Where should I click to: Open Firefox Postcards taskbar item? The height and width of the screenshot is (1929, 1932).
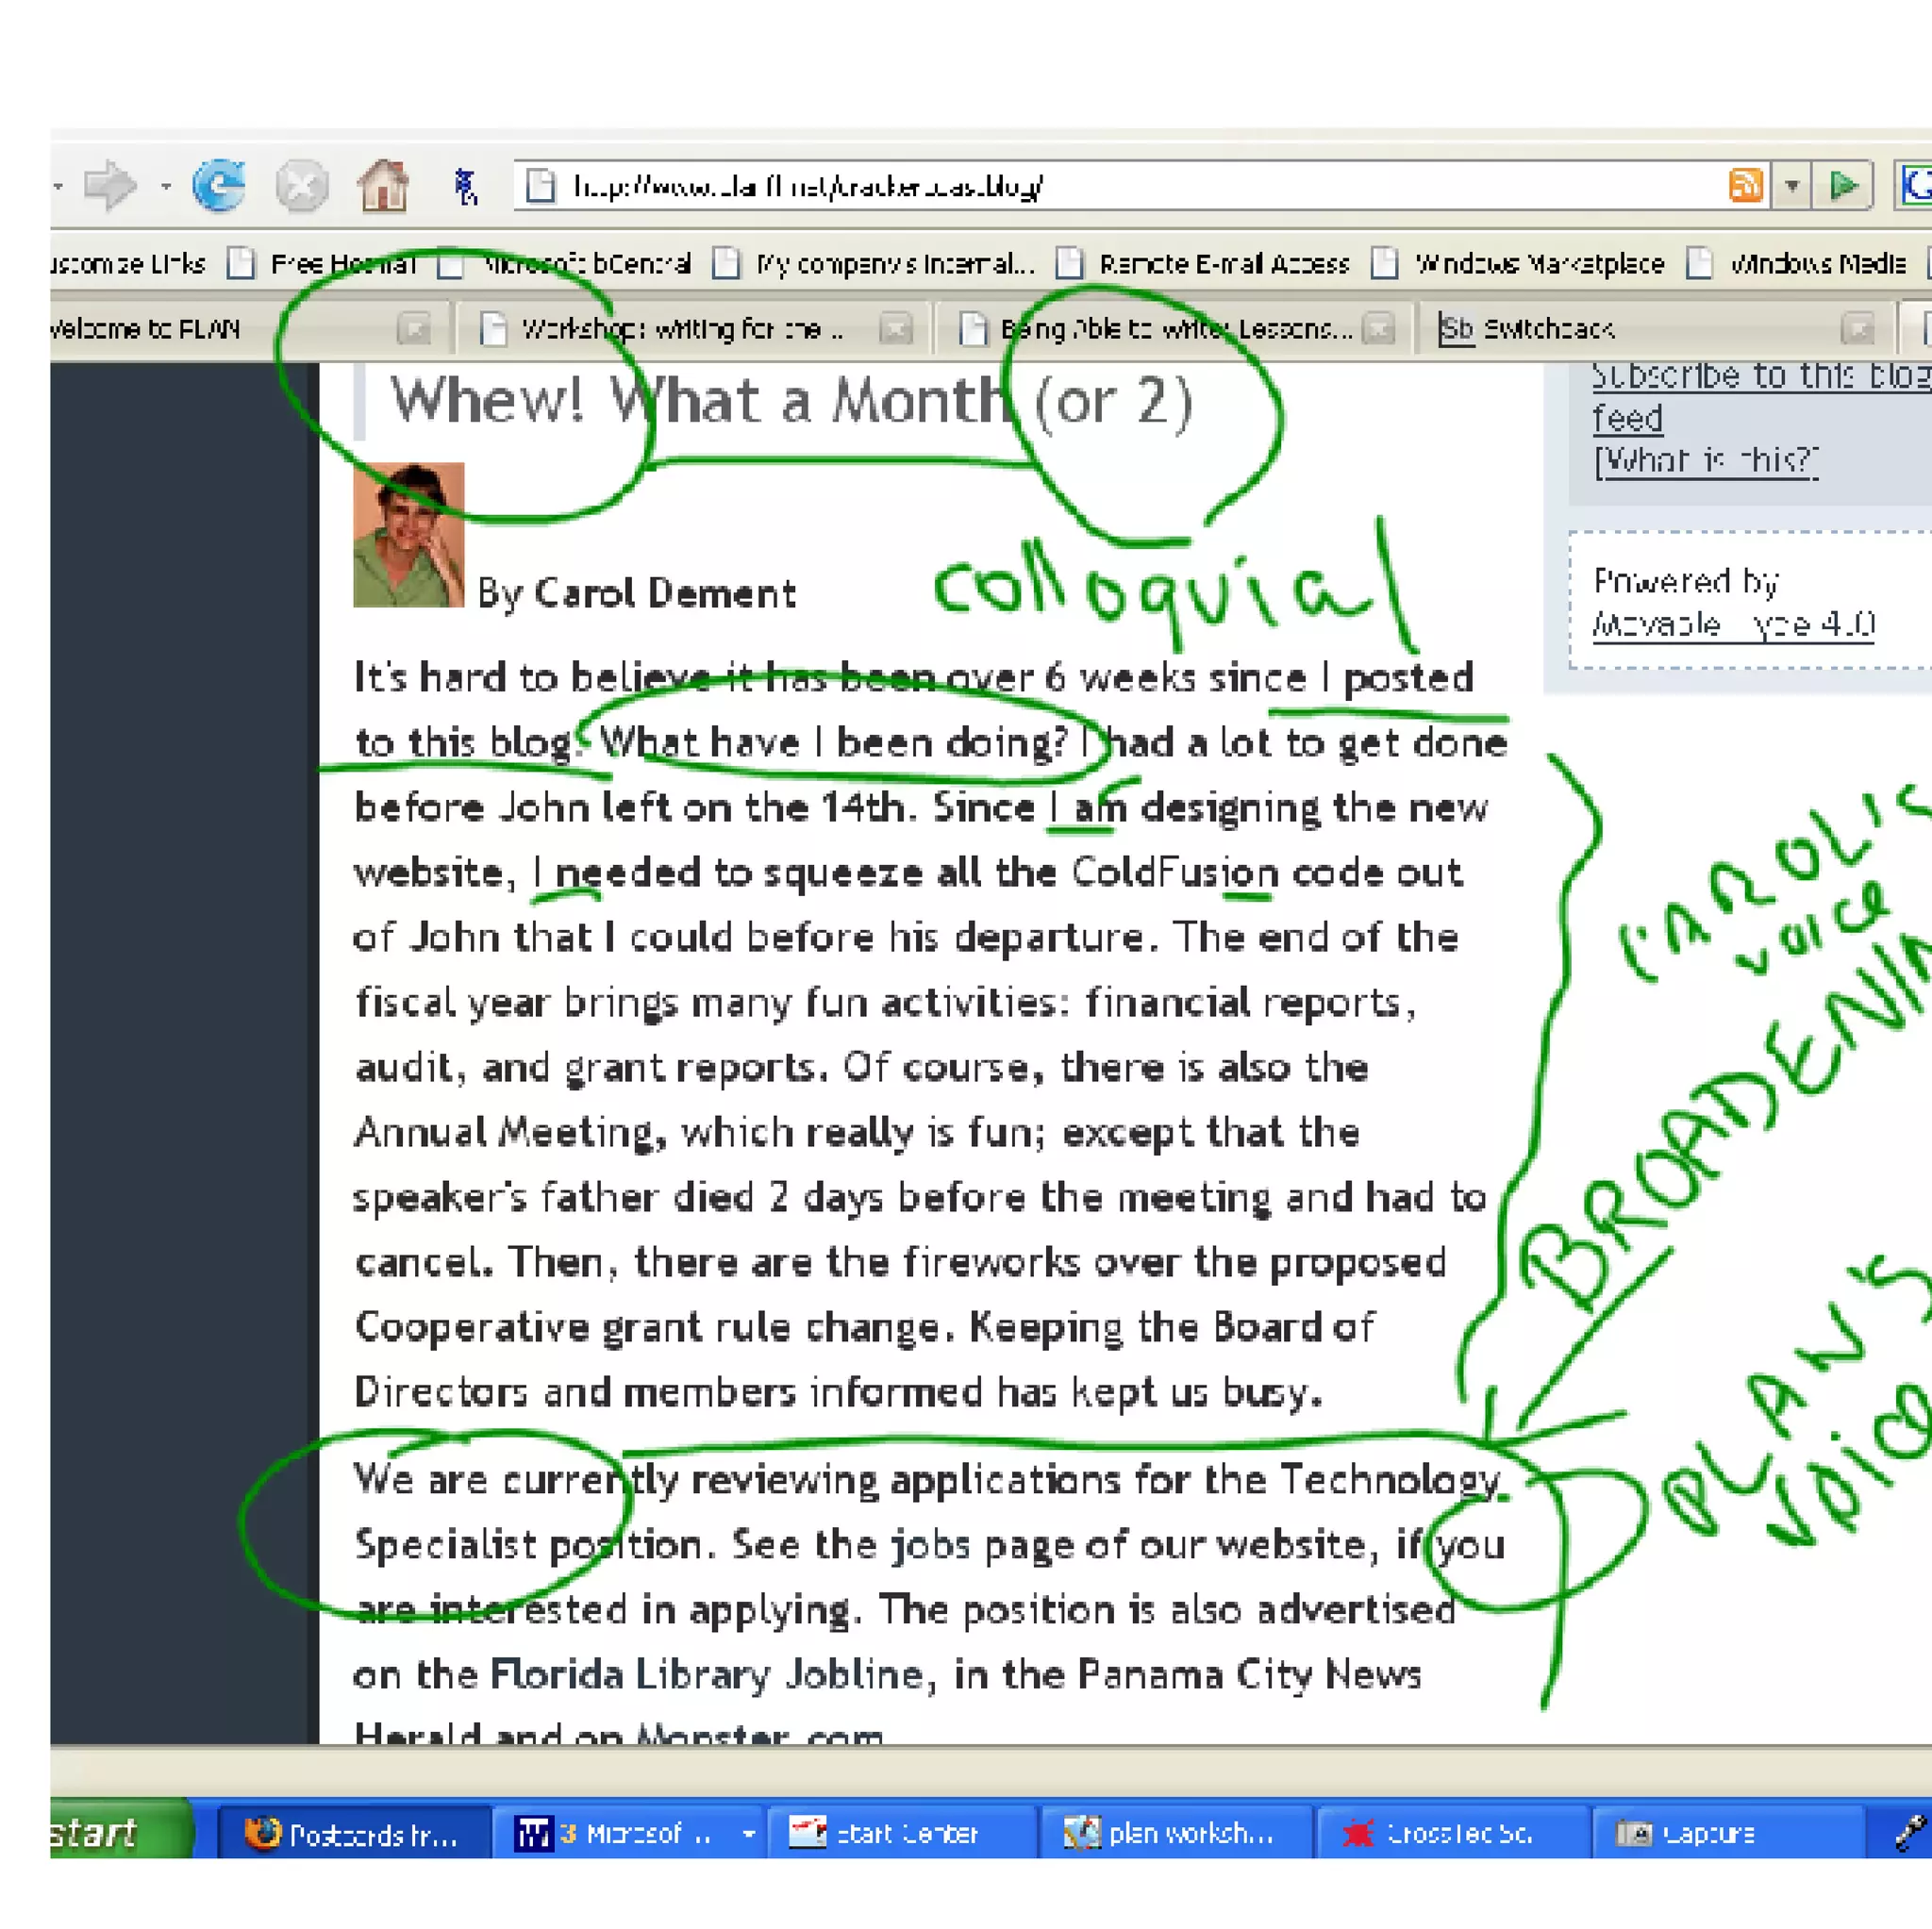click(x=352, y=1834)
